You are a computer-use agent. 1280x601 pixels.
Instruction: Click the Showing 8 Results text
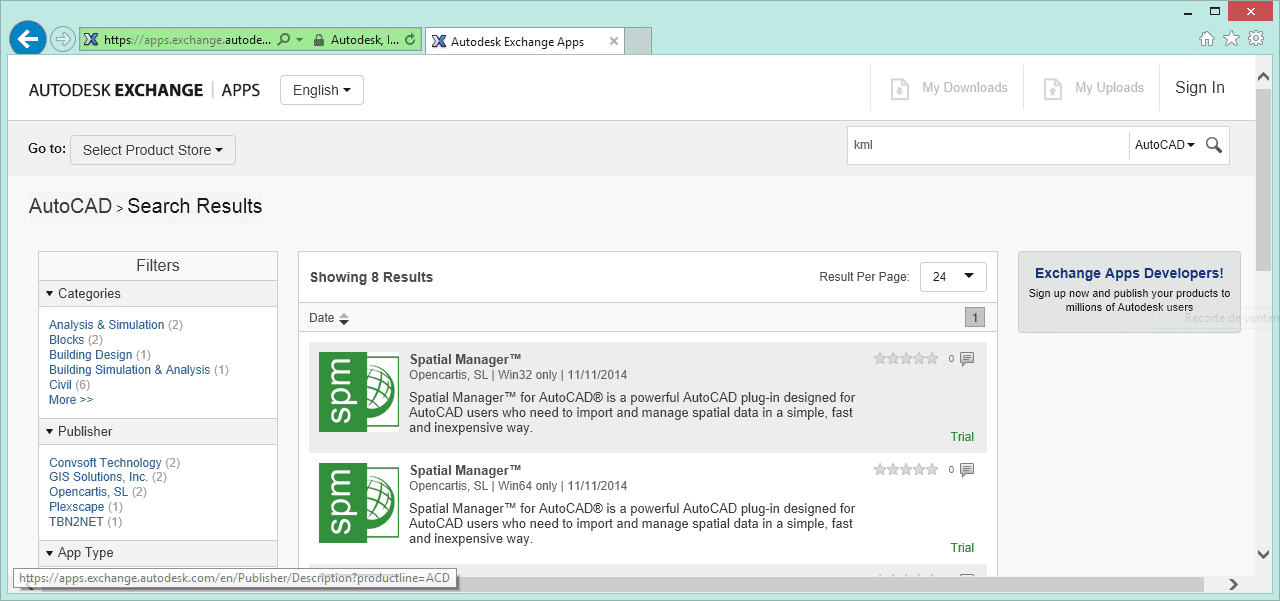(x=371, y=277)
